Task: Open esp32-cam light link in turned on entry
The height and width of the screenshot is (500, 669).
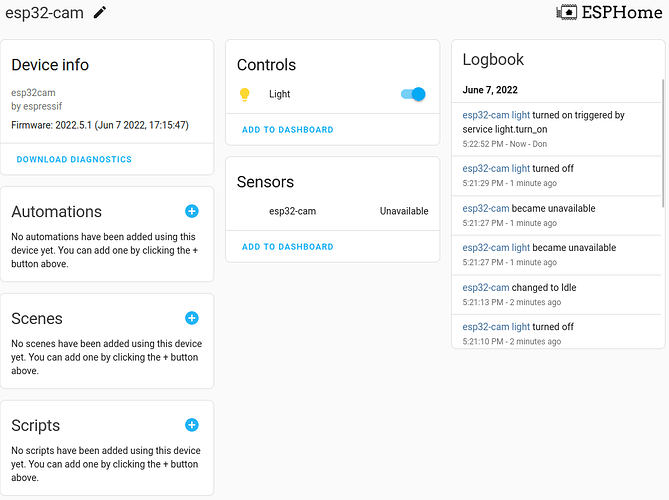Action: coord(496,115)
